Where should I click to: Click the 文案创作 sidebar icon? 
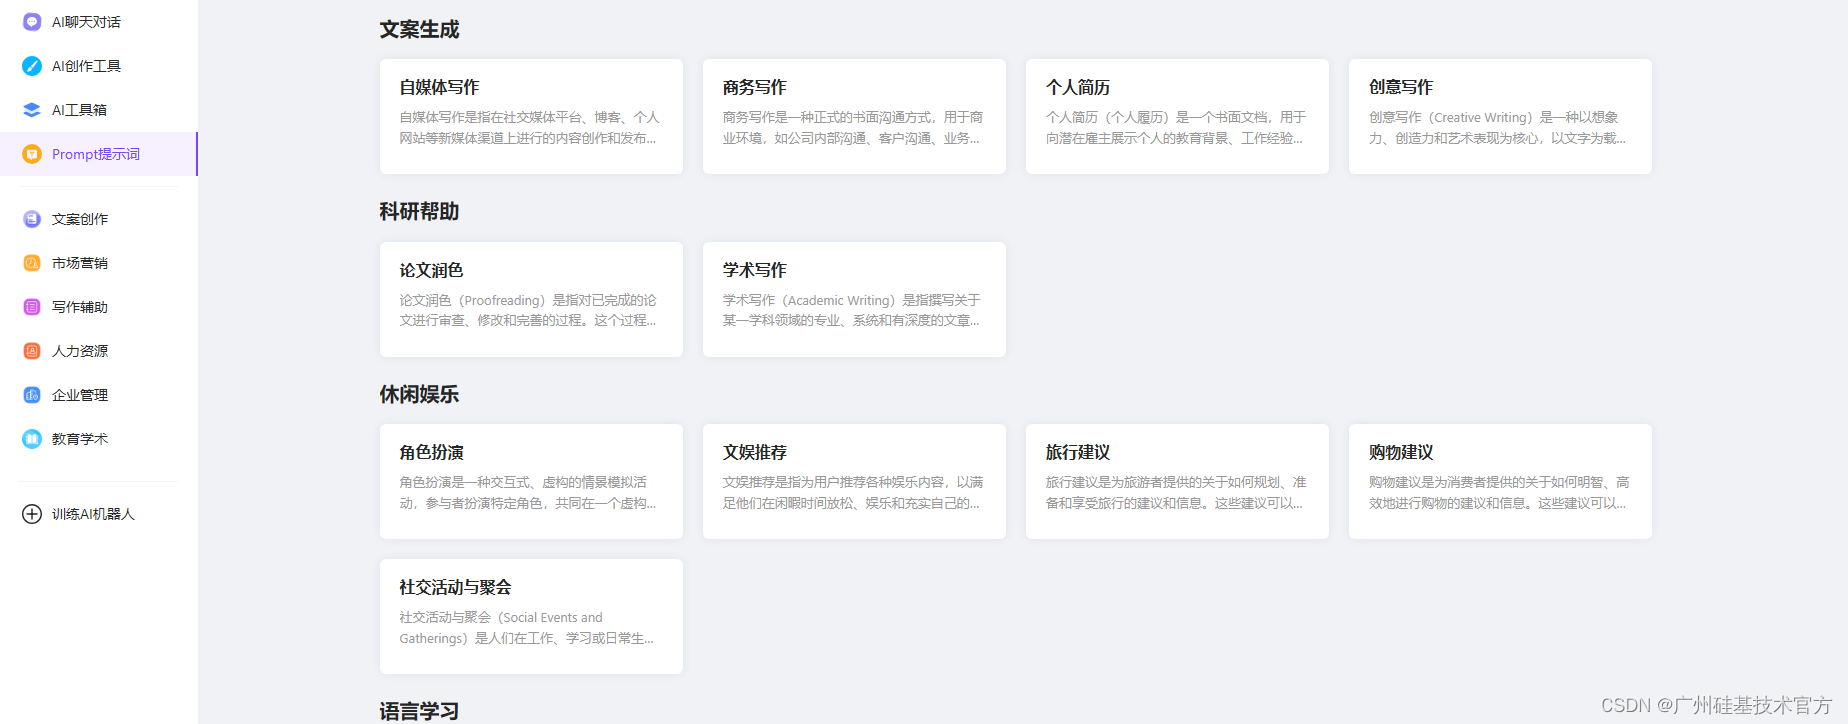pyautogui.click(x=32, y=219)
